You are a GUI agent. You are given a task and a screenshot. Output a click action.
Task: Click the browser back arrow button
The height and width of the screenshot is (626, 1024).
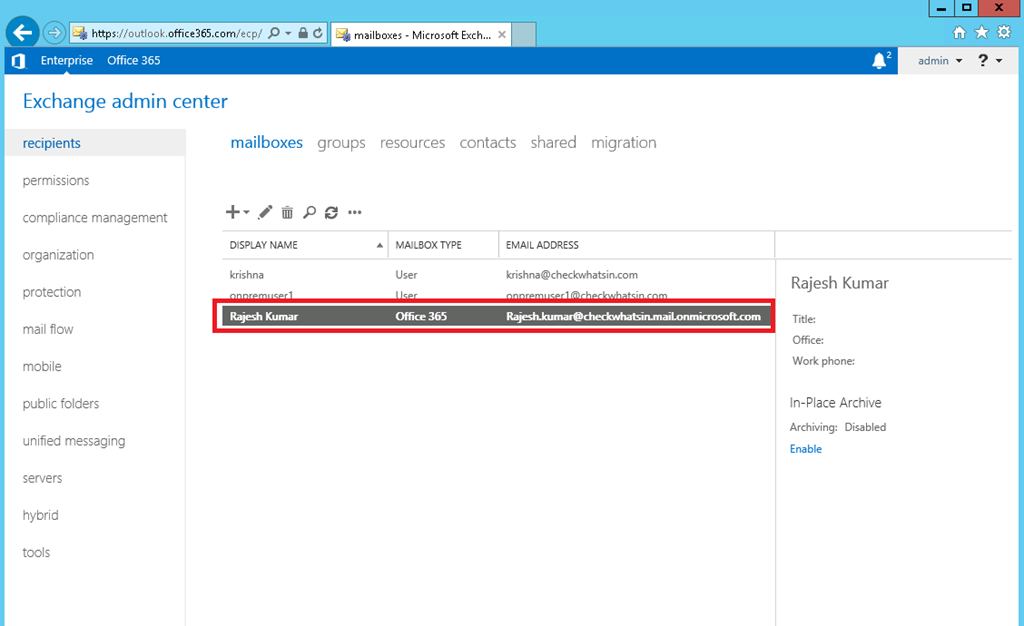point(22,32)
